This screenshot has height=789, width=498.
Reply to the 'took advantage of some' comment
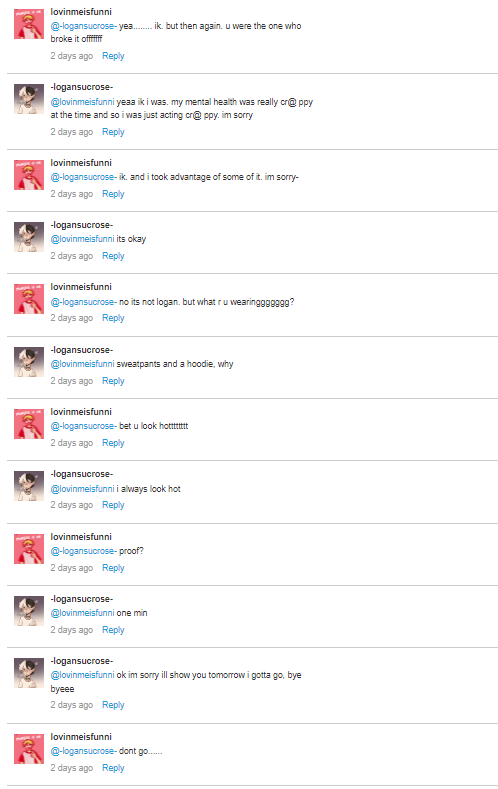pos(113,194)
